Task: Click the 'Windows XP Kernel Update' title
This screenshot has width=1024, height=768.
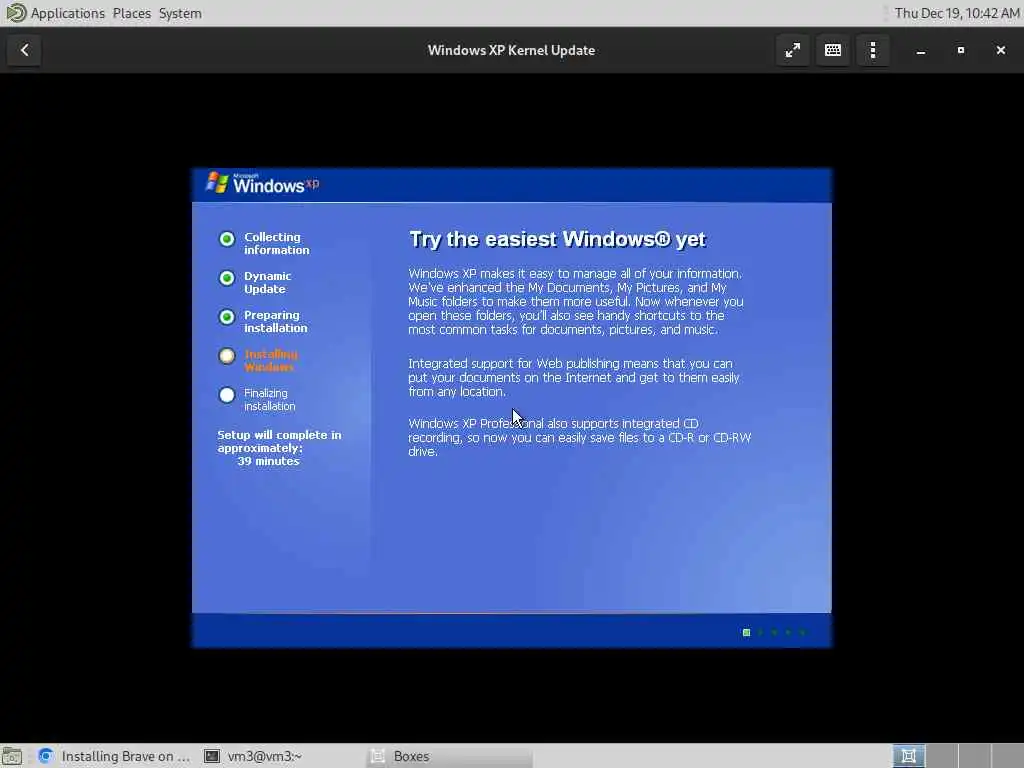Action: point(511,50)
